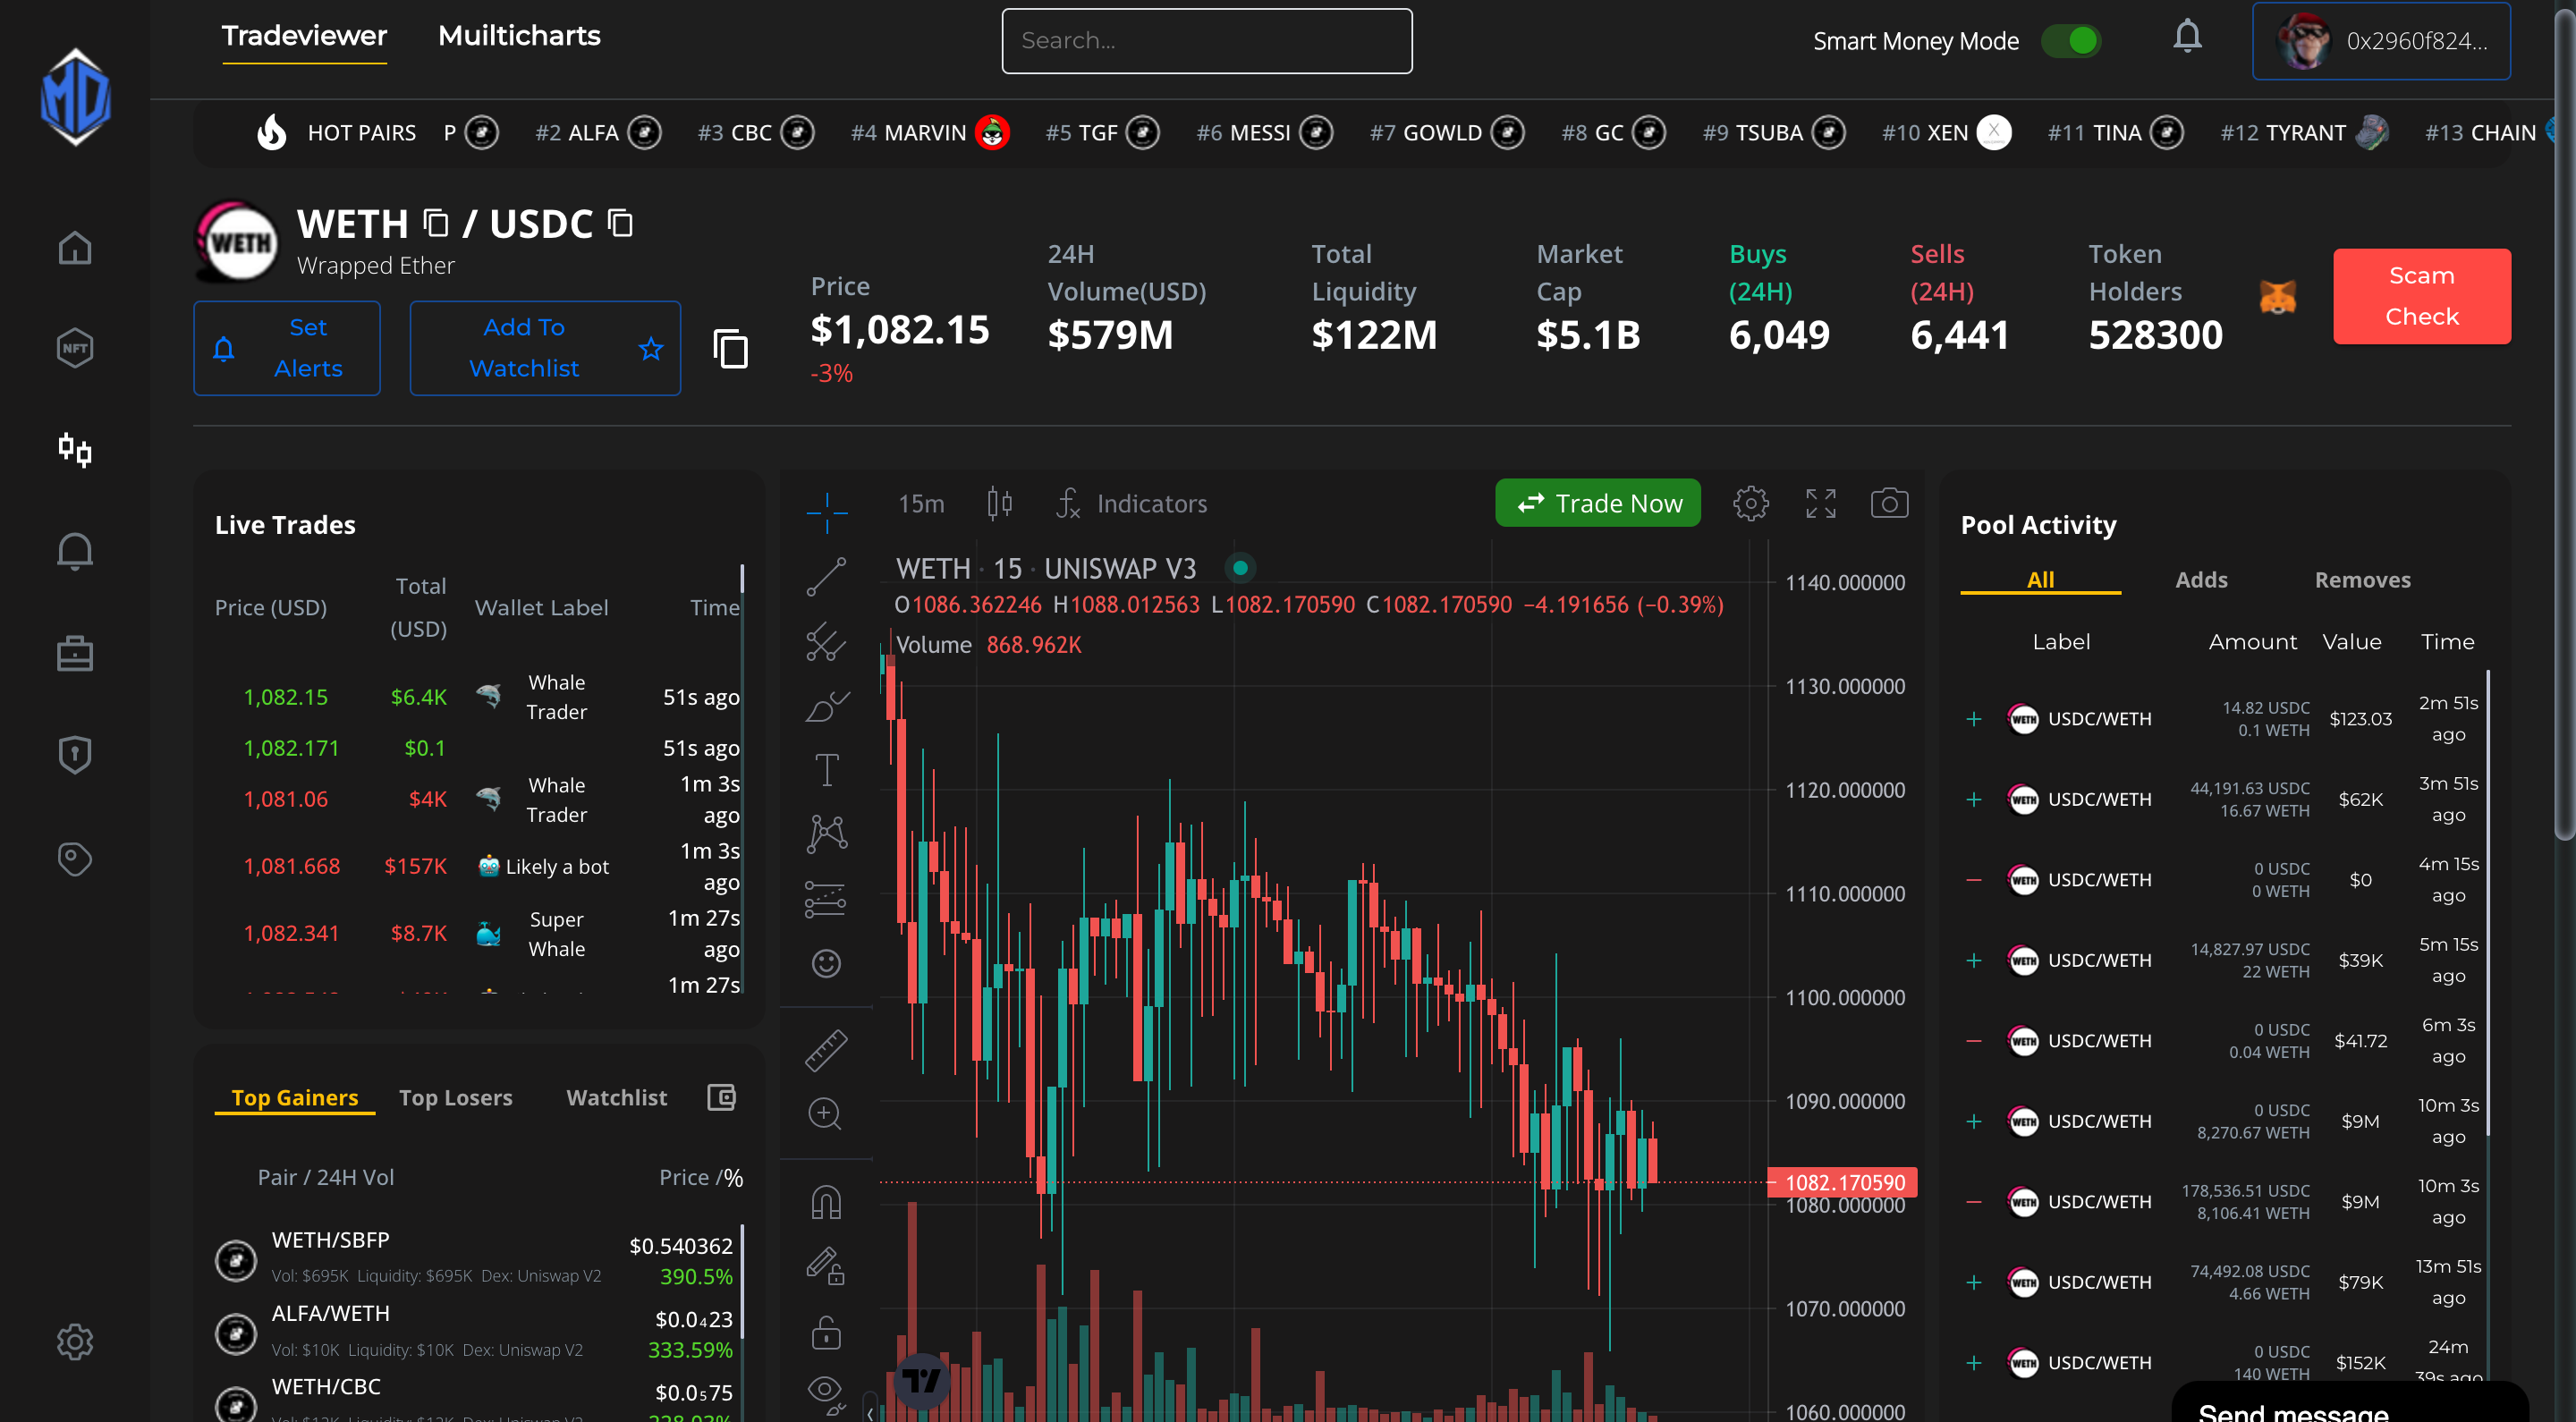Screen dimensions: 2576x1422
Task: Select the chart crosshair cursor tool
Action: [827, 512]
